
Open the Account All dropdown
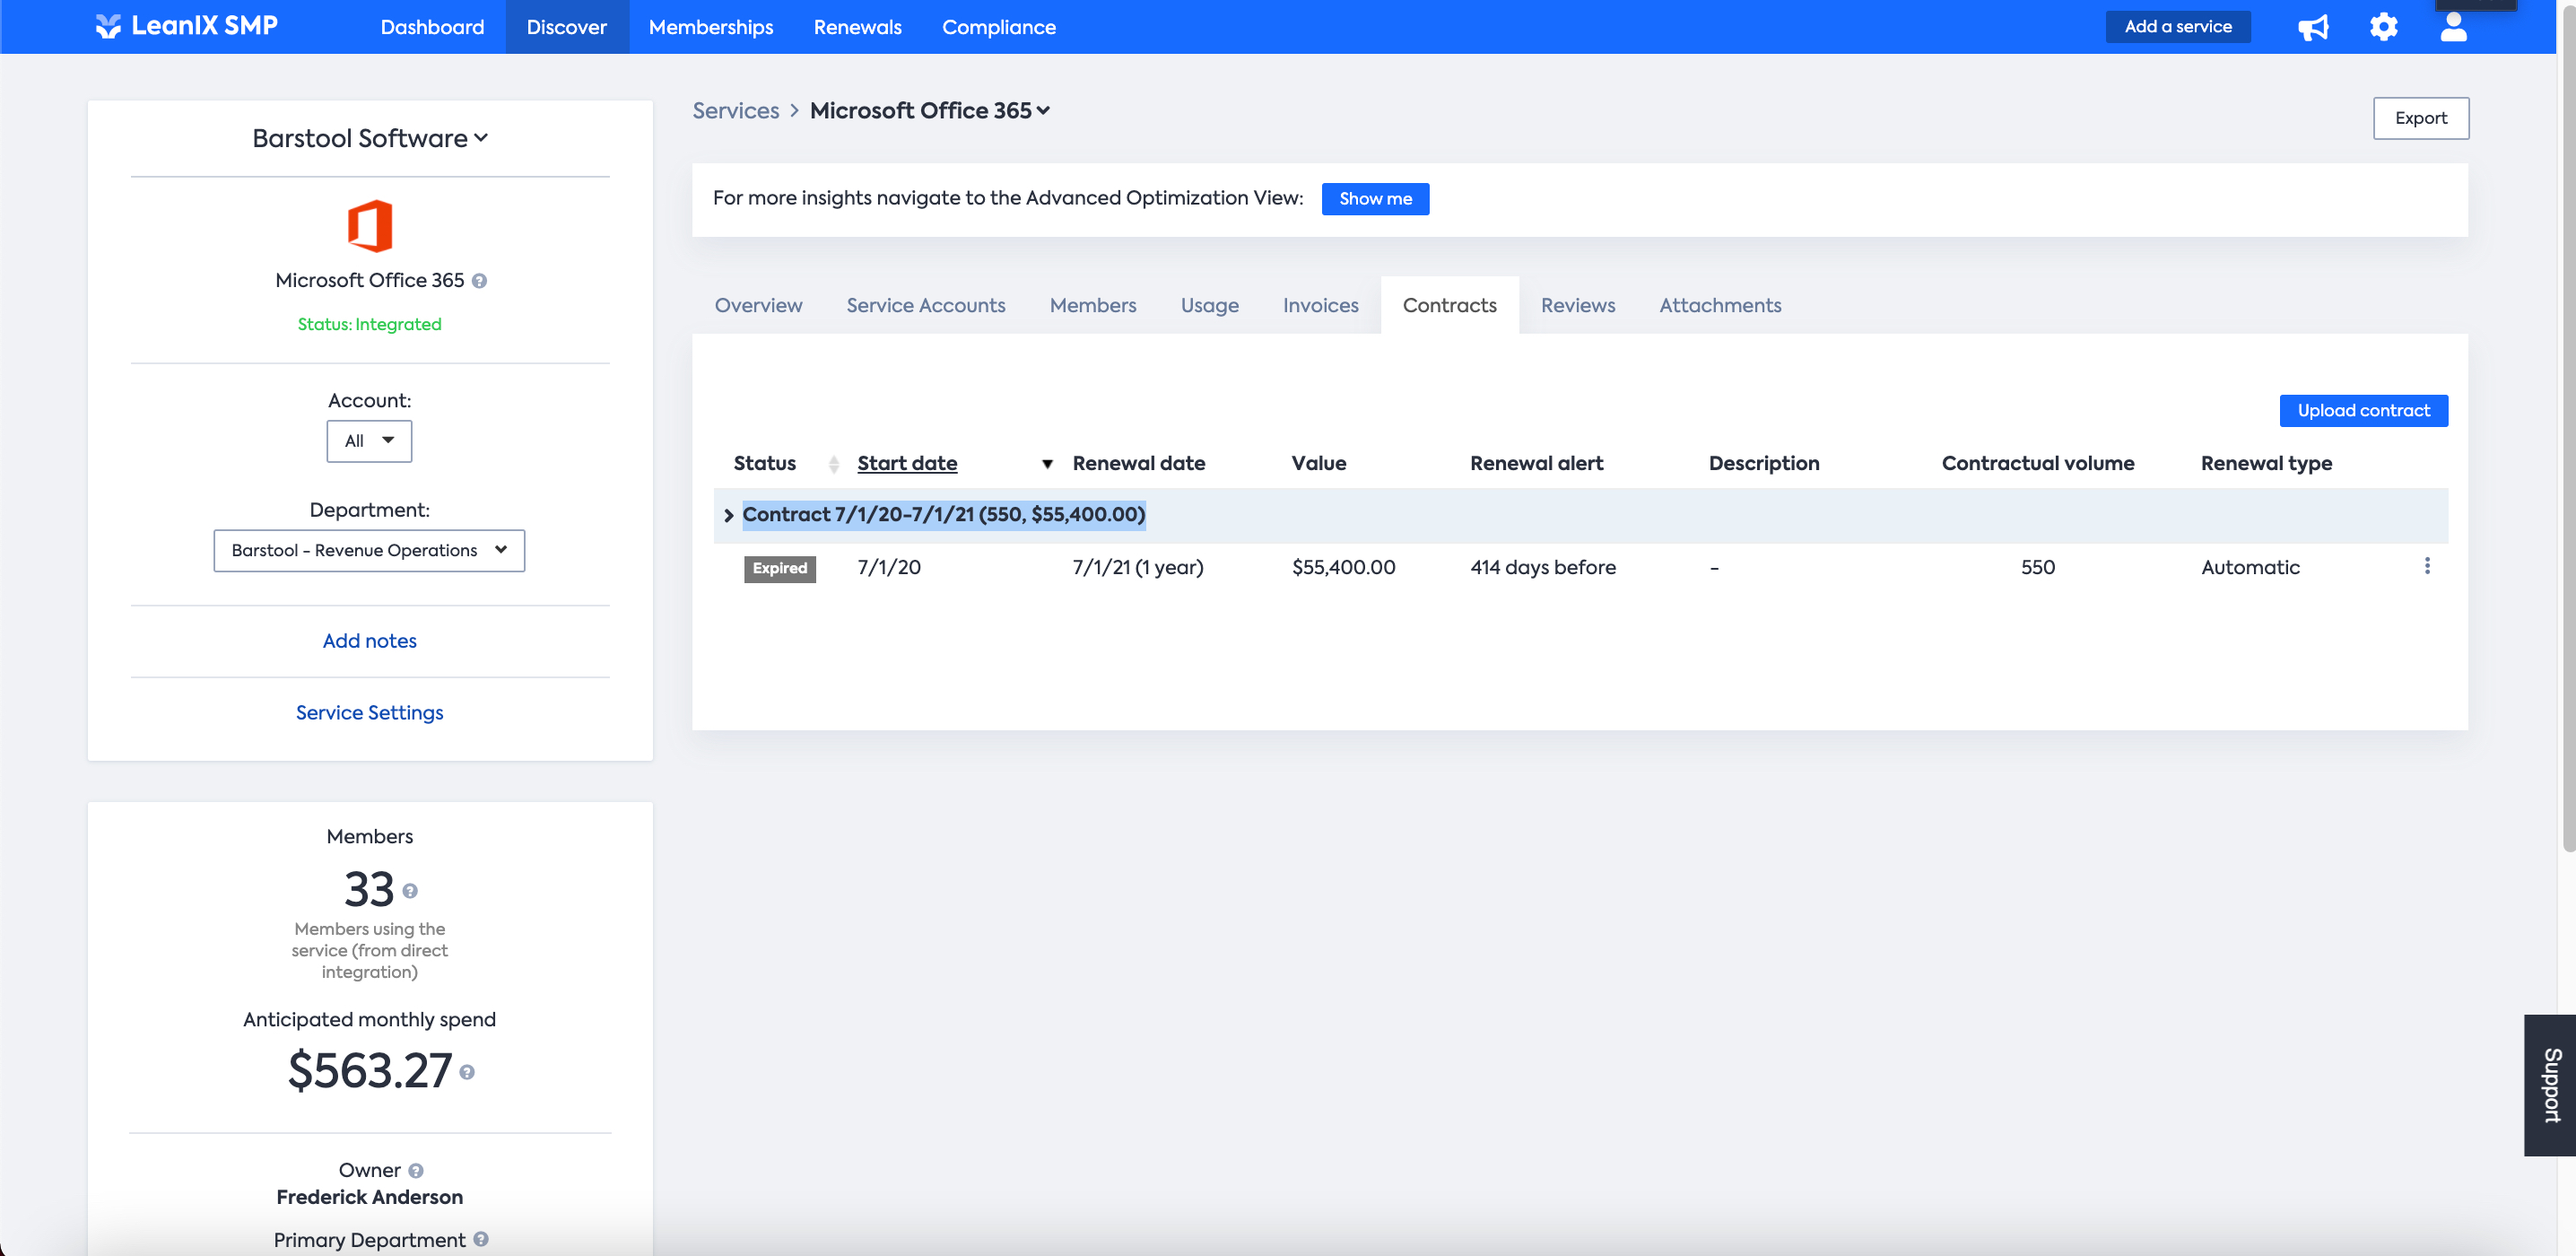click(369, 441)
